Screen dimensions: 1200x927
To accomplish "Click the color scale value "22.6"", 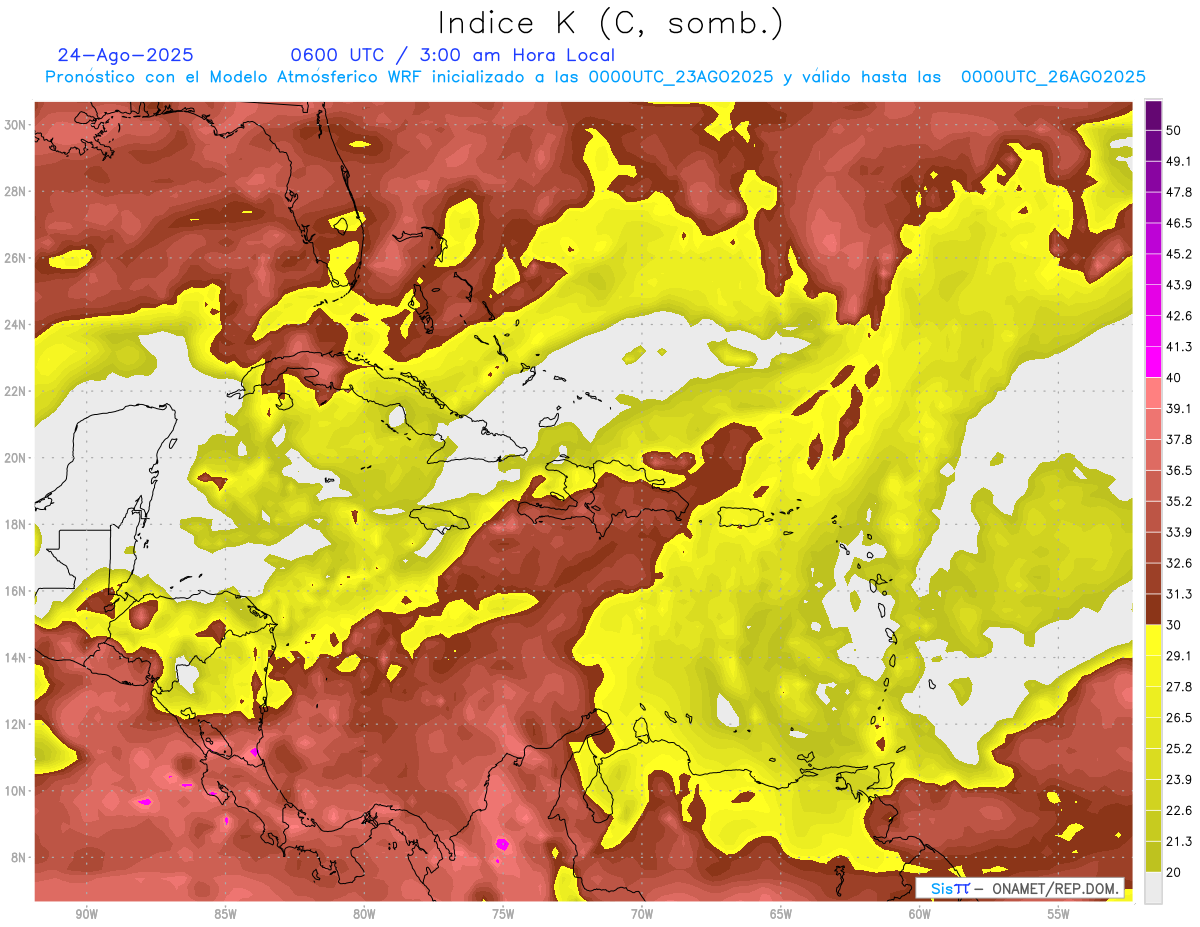I will point(1178,811).
